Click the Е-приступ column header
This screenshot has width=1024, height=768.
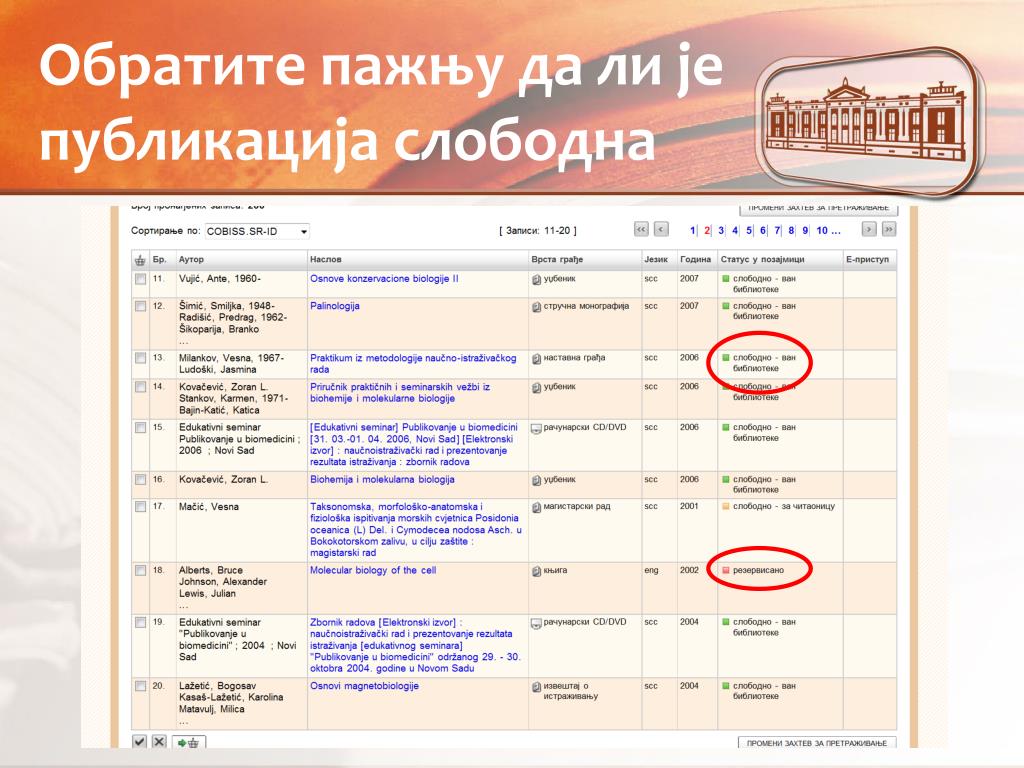[867, 260]
